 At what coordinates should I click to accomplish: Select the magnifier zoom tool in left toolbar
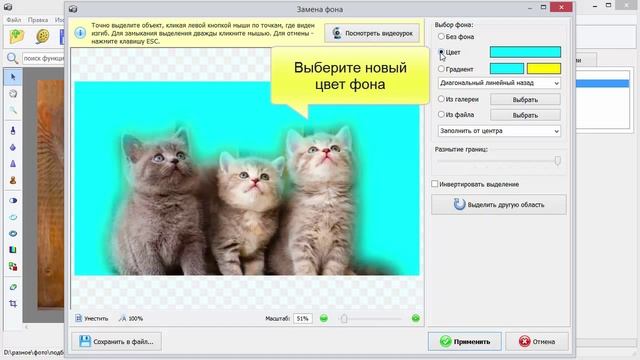pyautogui.click(x=13, y=110)
